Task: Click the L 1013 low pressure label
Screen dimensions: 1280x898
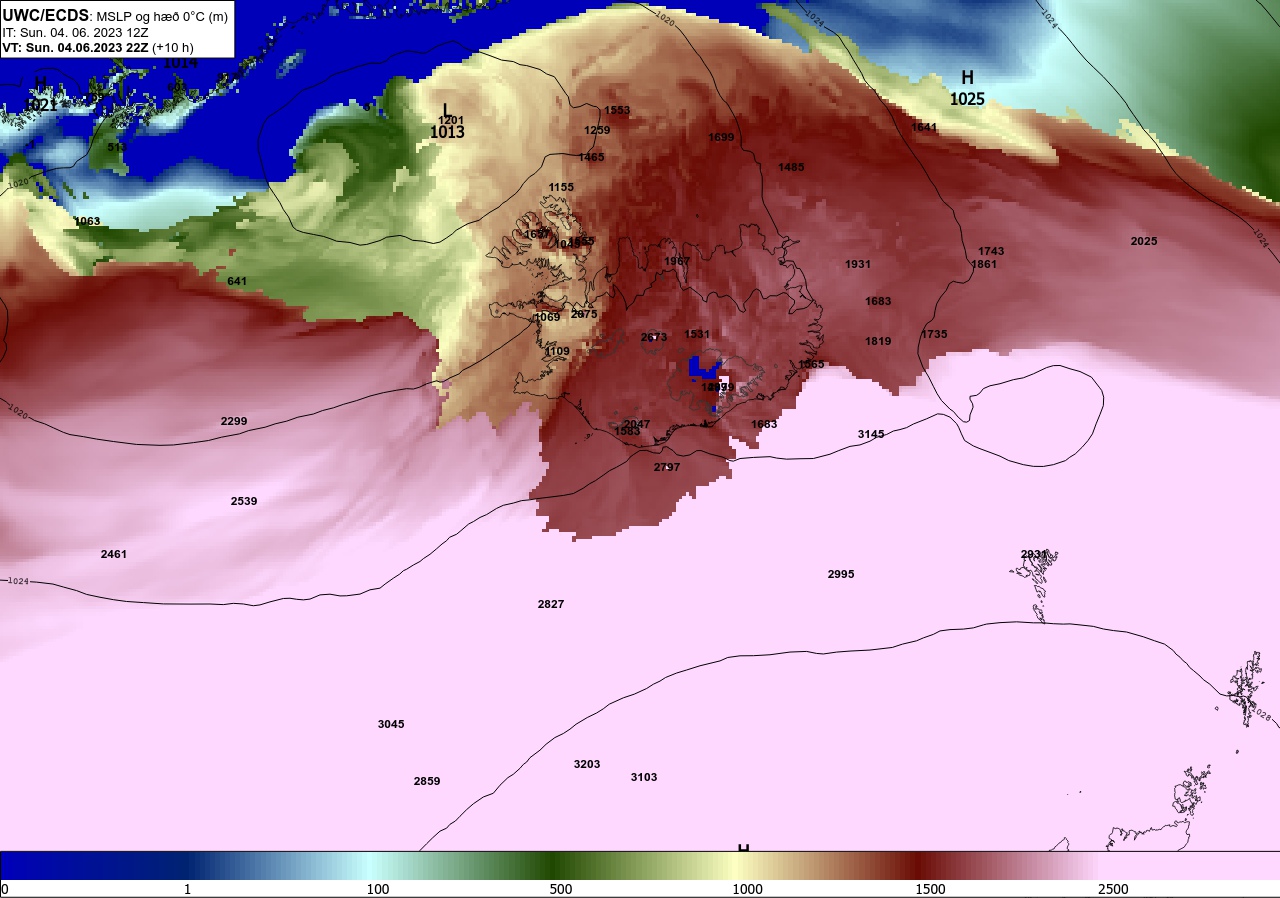Action: 447,121
